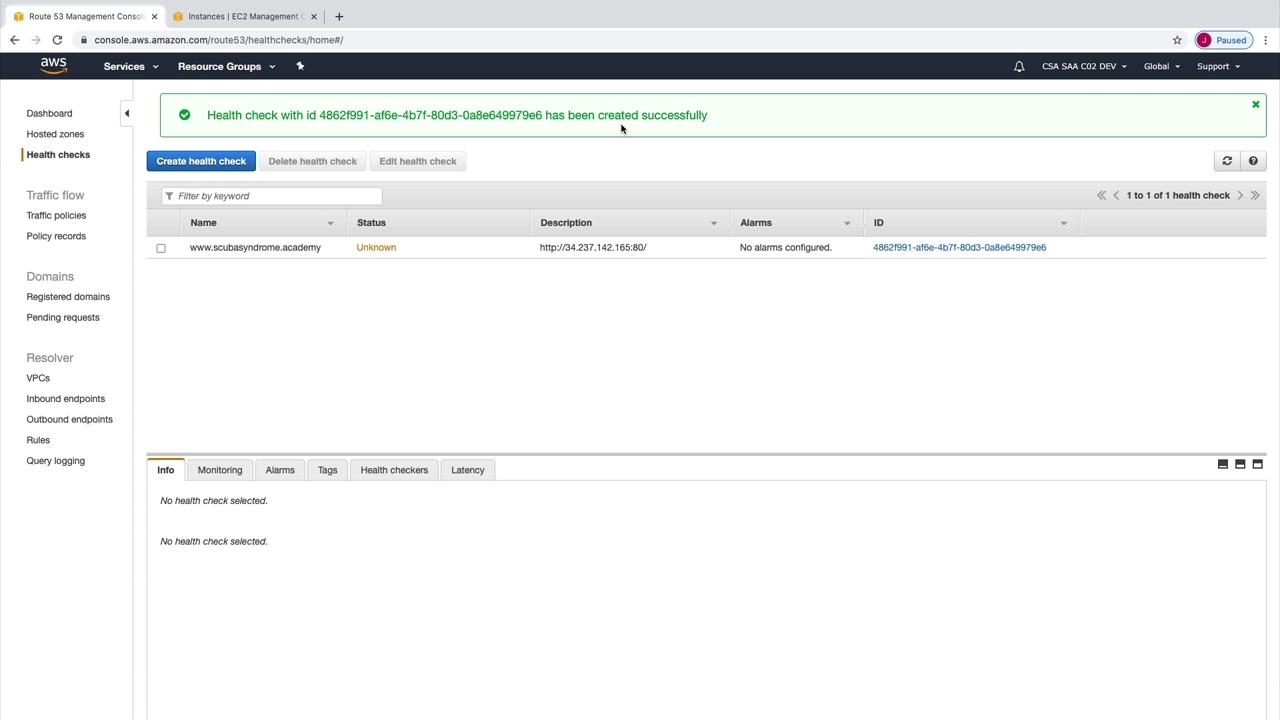Screen dimensions: 1280x720
Task: Go to first page of health checks
Action: click(x=1101, y=195)
